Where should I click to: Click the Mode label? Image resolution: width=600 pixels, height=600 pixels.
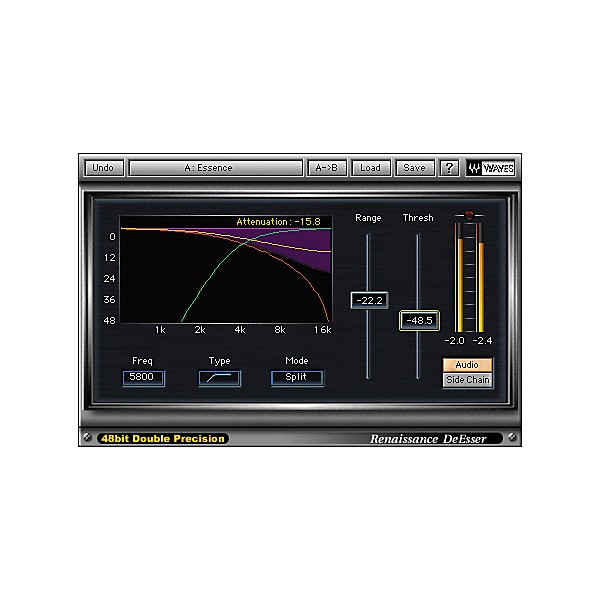pos(297,361)
